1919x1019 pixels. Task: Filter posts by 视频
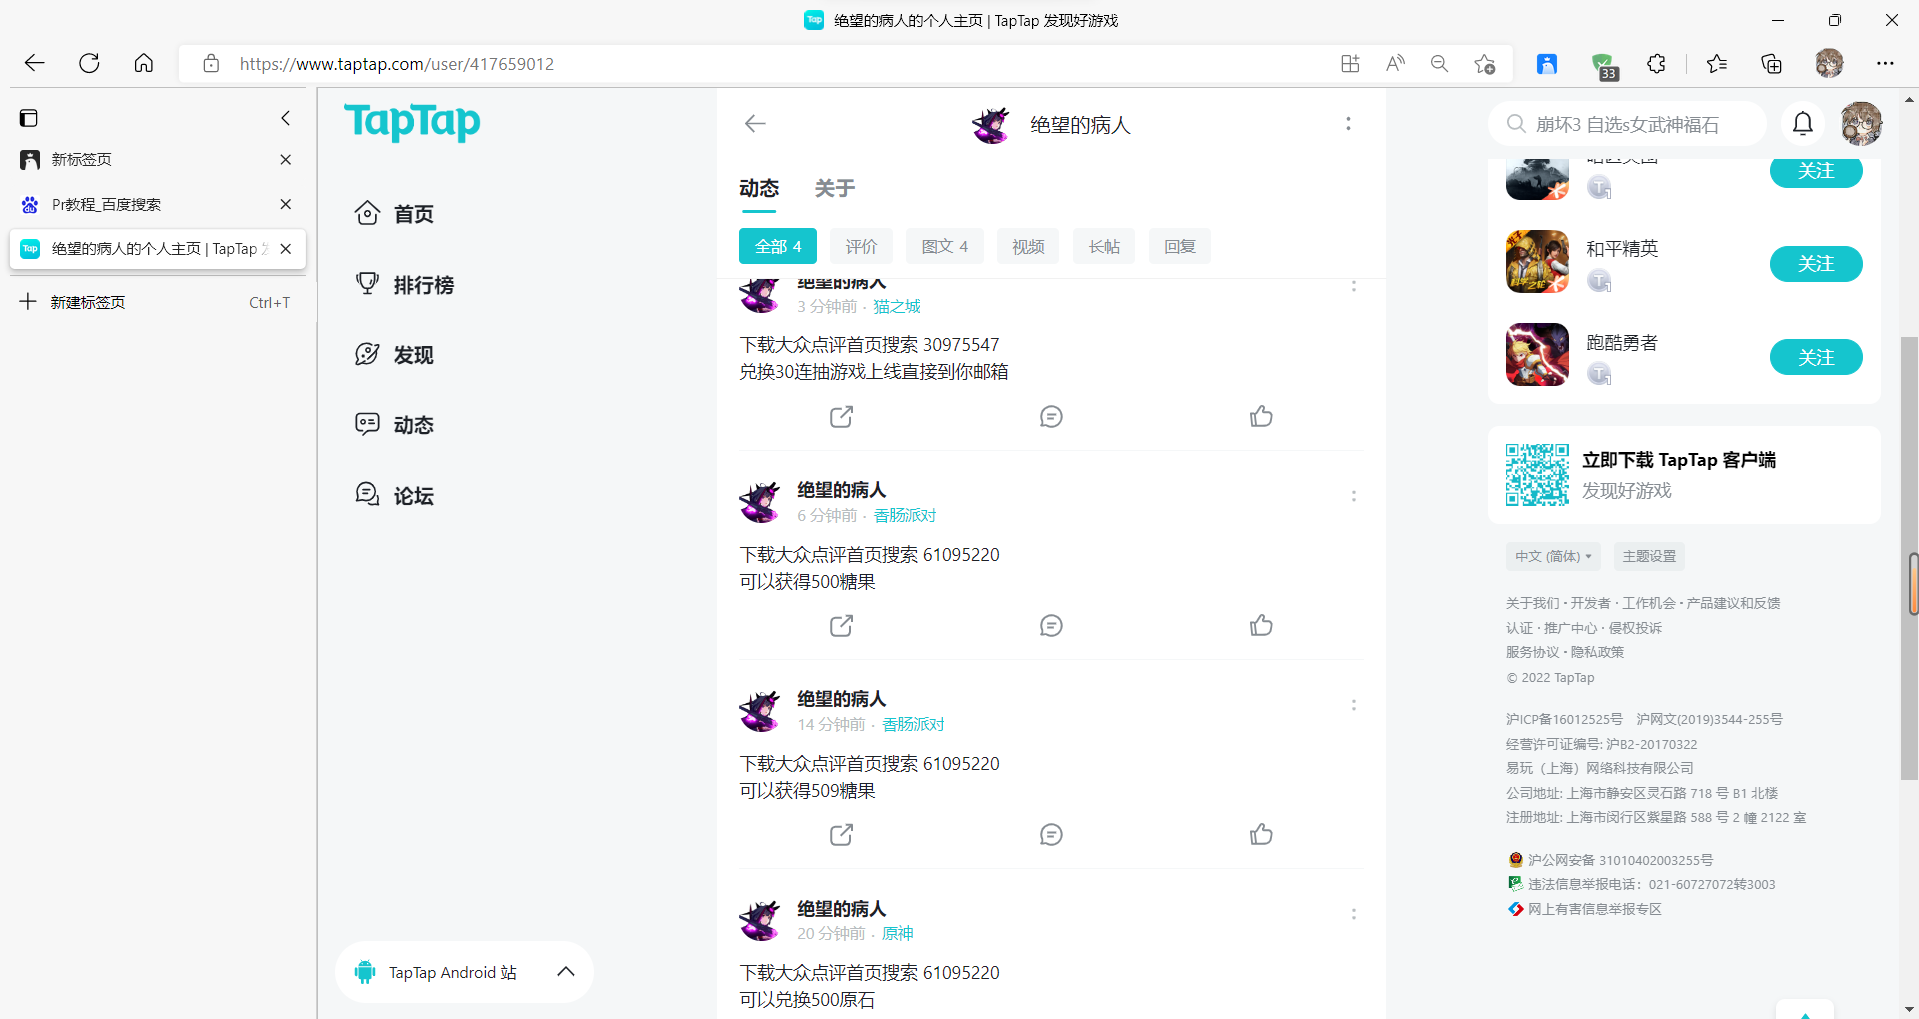pos(1028,246)
